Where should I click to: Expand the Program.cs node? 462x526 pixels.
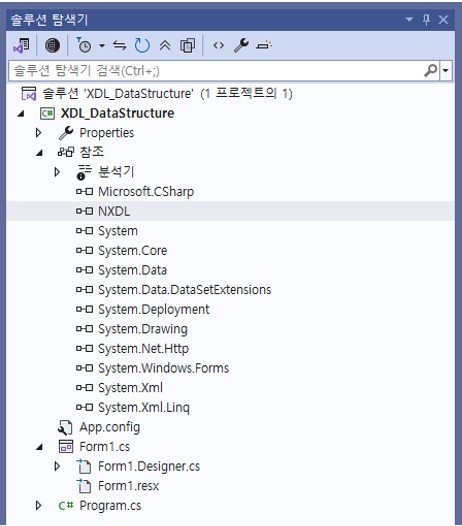pyautogui.click(x=38, y=506)
